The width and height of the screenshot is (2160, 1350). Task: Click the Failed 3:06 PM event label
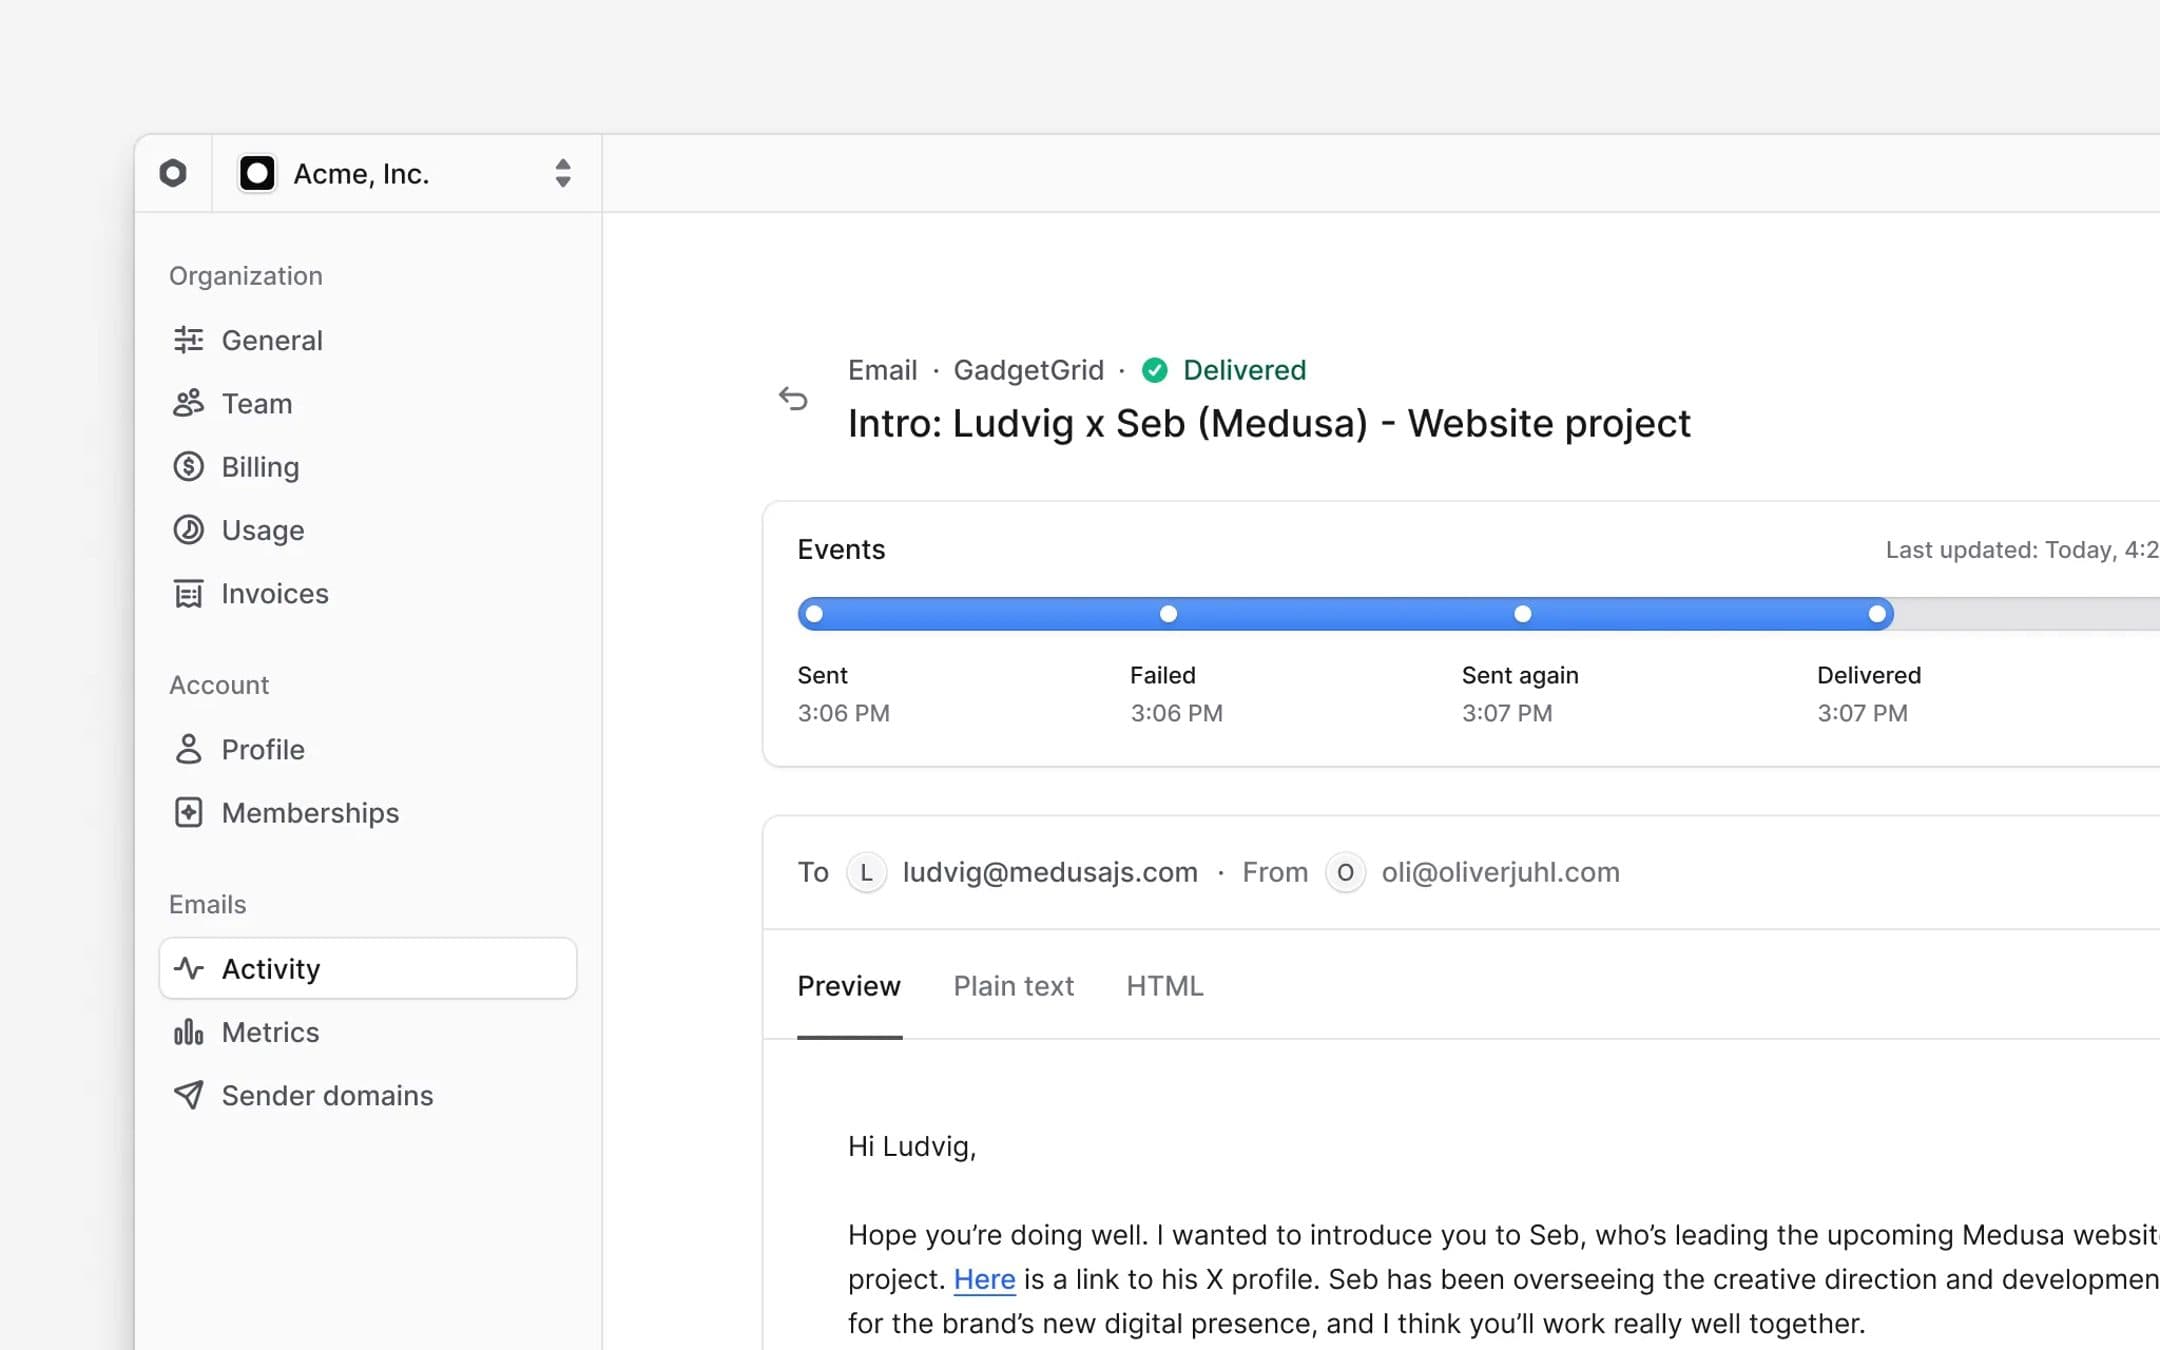pyautogui.click(x=1176, y=694)
